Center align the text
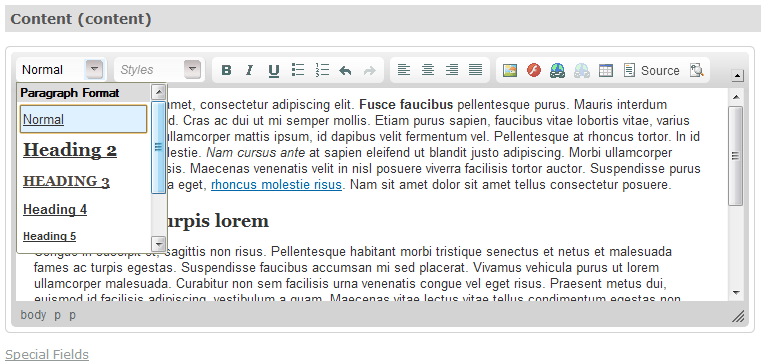 [428, 70]
